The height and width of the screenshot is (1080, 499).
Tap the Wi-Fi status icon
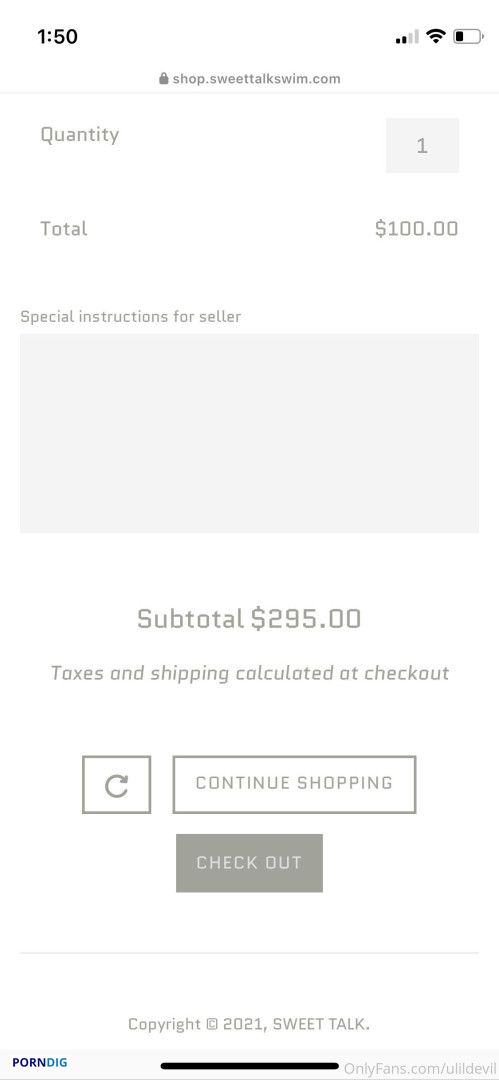click(436, 36)
